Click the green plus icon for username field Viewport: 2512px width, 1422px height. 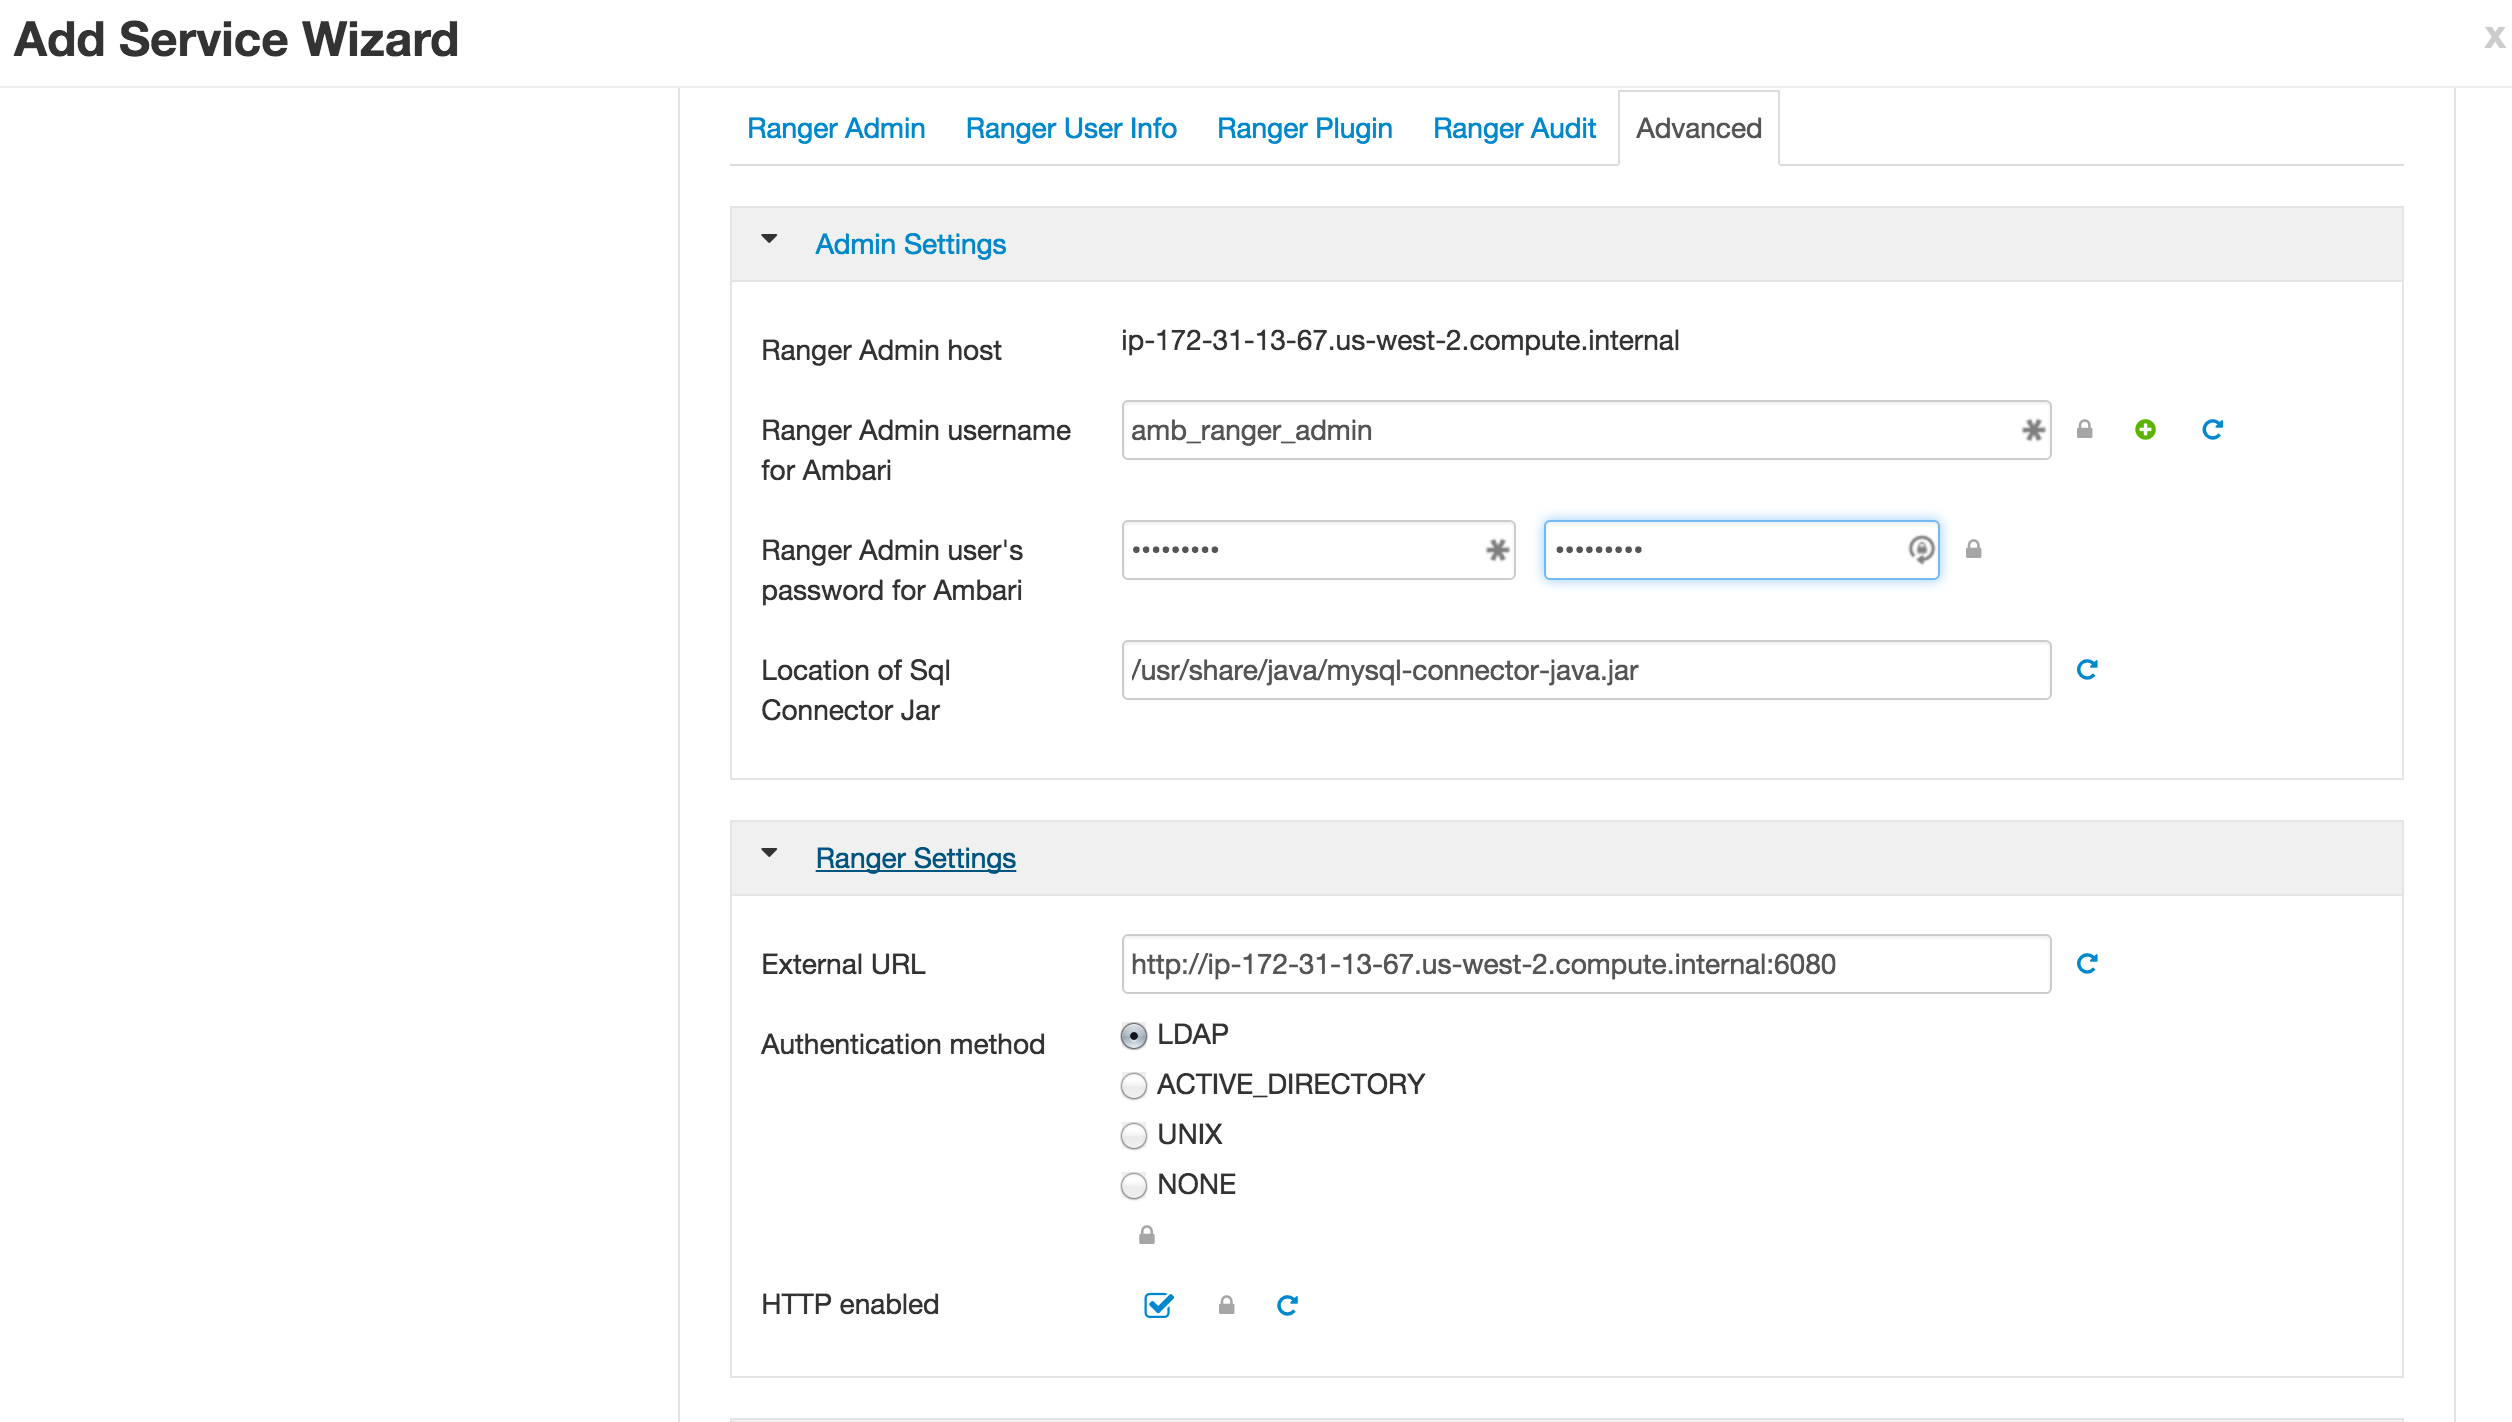point(2145,430)
